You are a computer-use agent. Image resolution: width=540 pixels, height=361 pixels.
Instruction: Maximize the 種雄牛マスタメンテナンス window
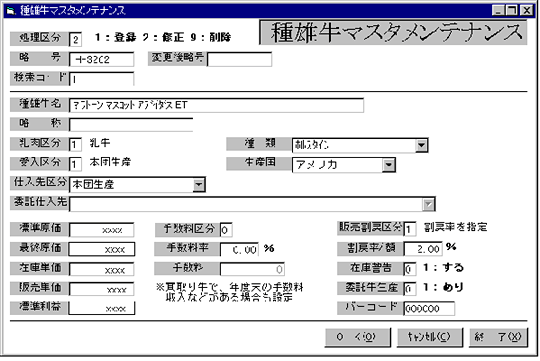click(511, 11)
